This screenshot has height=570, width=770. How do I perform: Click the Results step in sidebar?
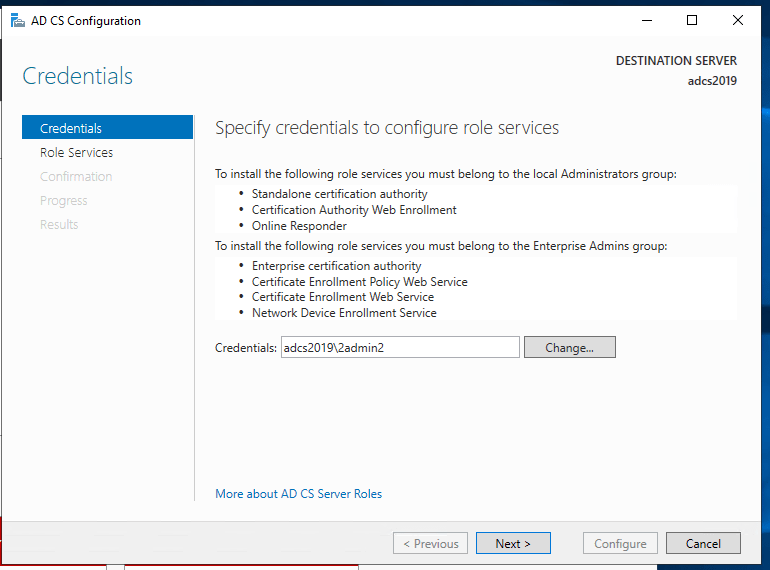(59, 224)
